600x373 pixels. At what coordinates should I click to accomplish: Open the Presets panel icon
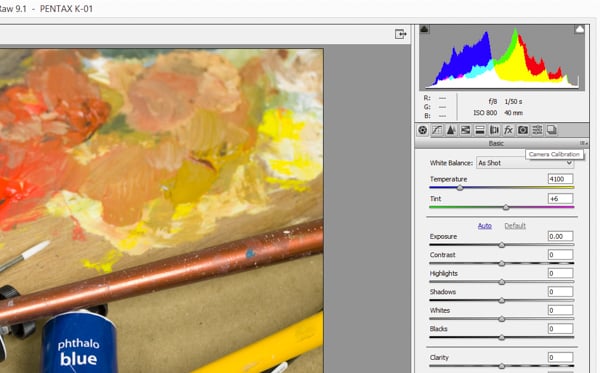click(537, 130)
